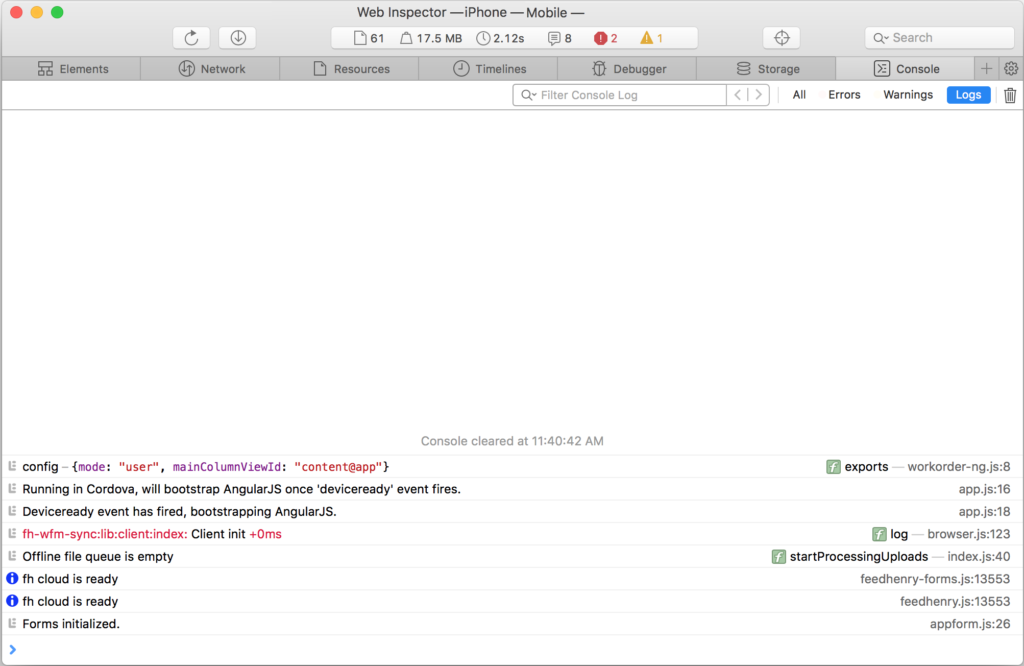Open inspector settings gear icon
This screenshot has width=1024, height=666.
[x=1011, y=69]
